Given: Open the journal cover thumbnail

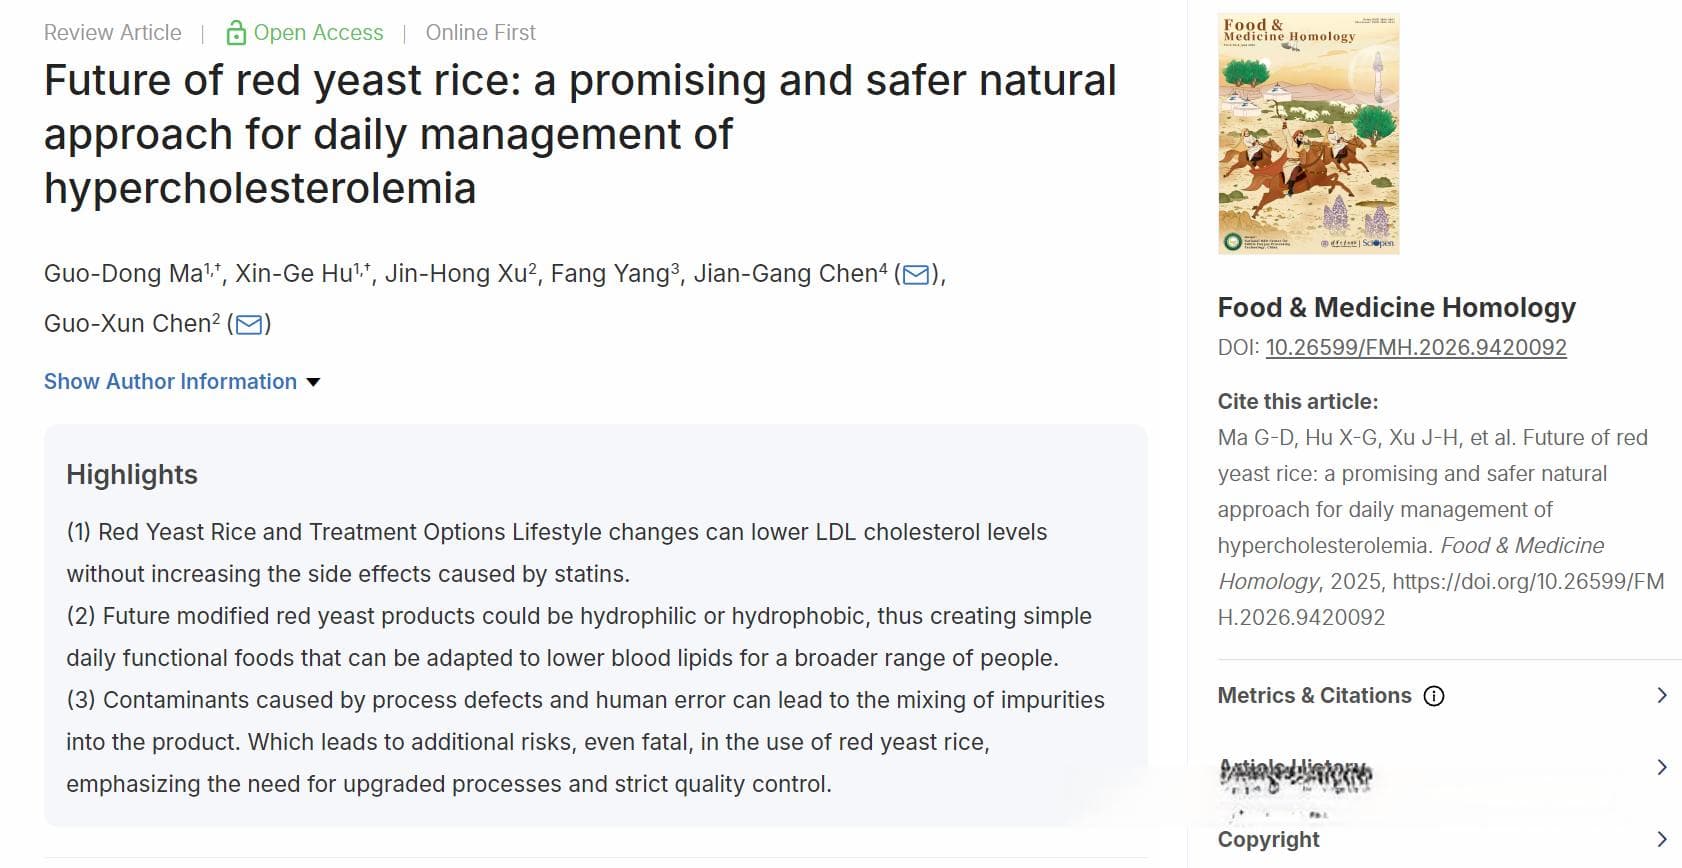Looking at the screenshot, I should click(x=1308, y=133).
